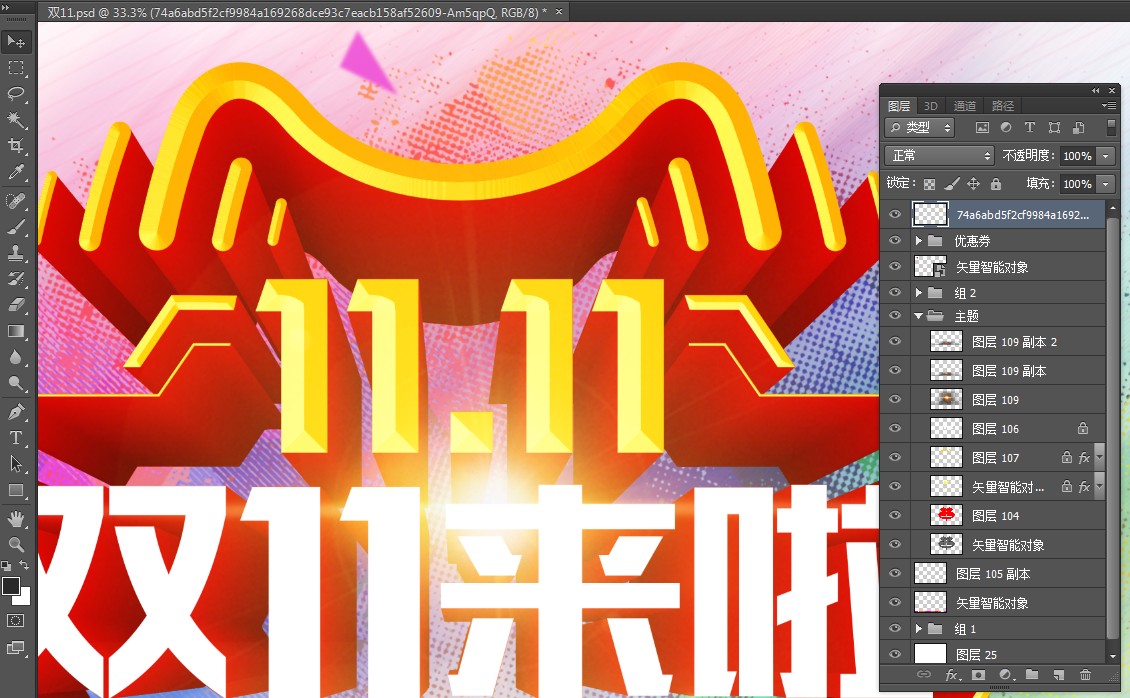Add a layer mask
1130x698 pixels.
click(x=978, y=675)
